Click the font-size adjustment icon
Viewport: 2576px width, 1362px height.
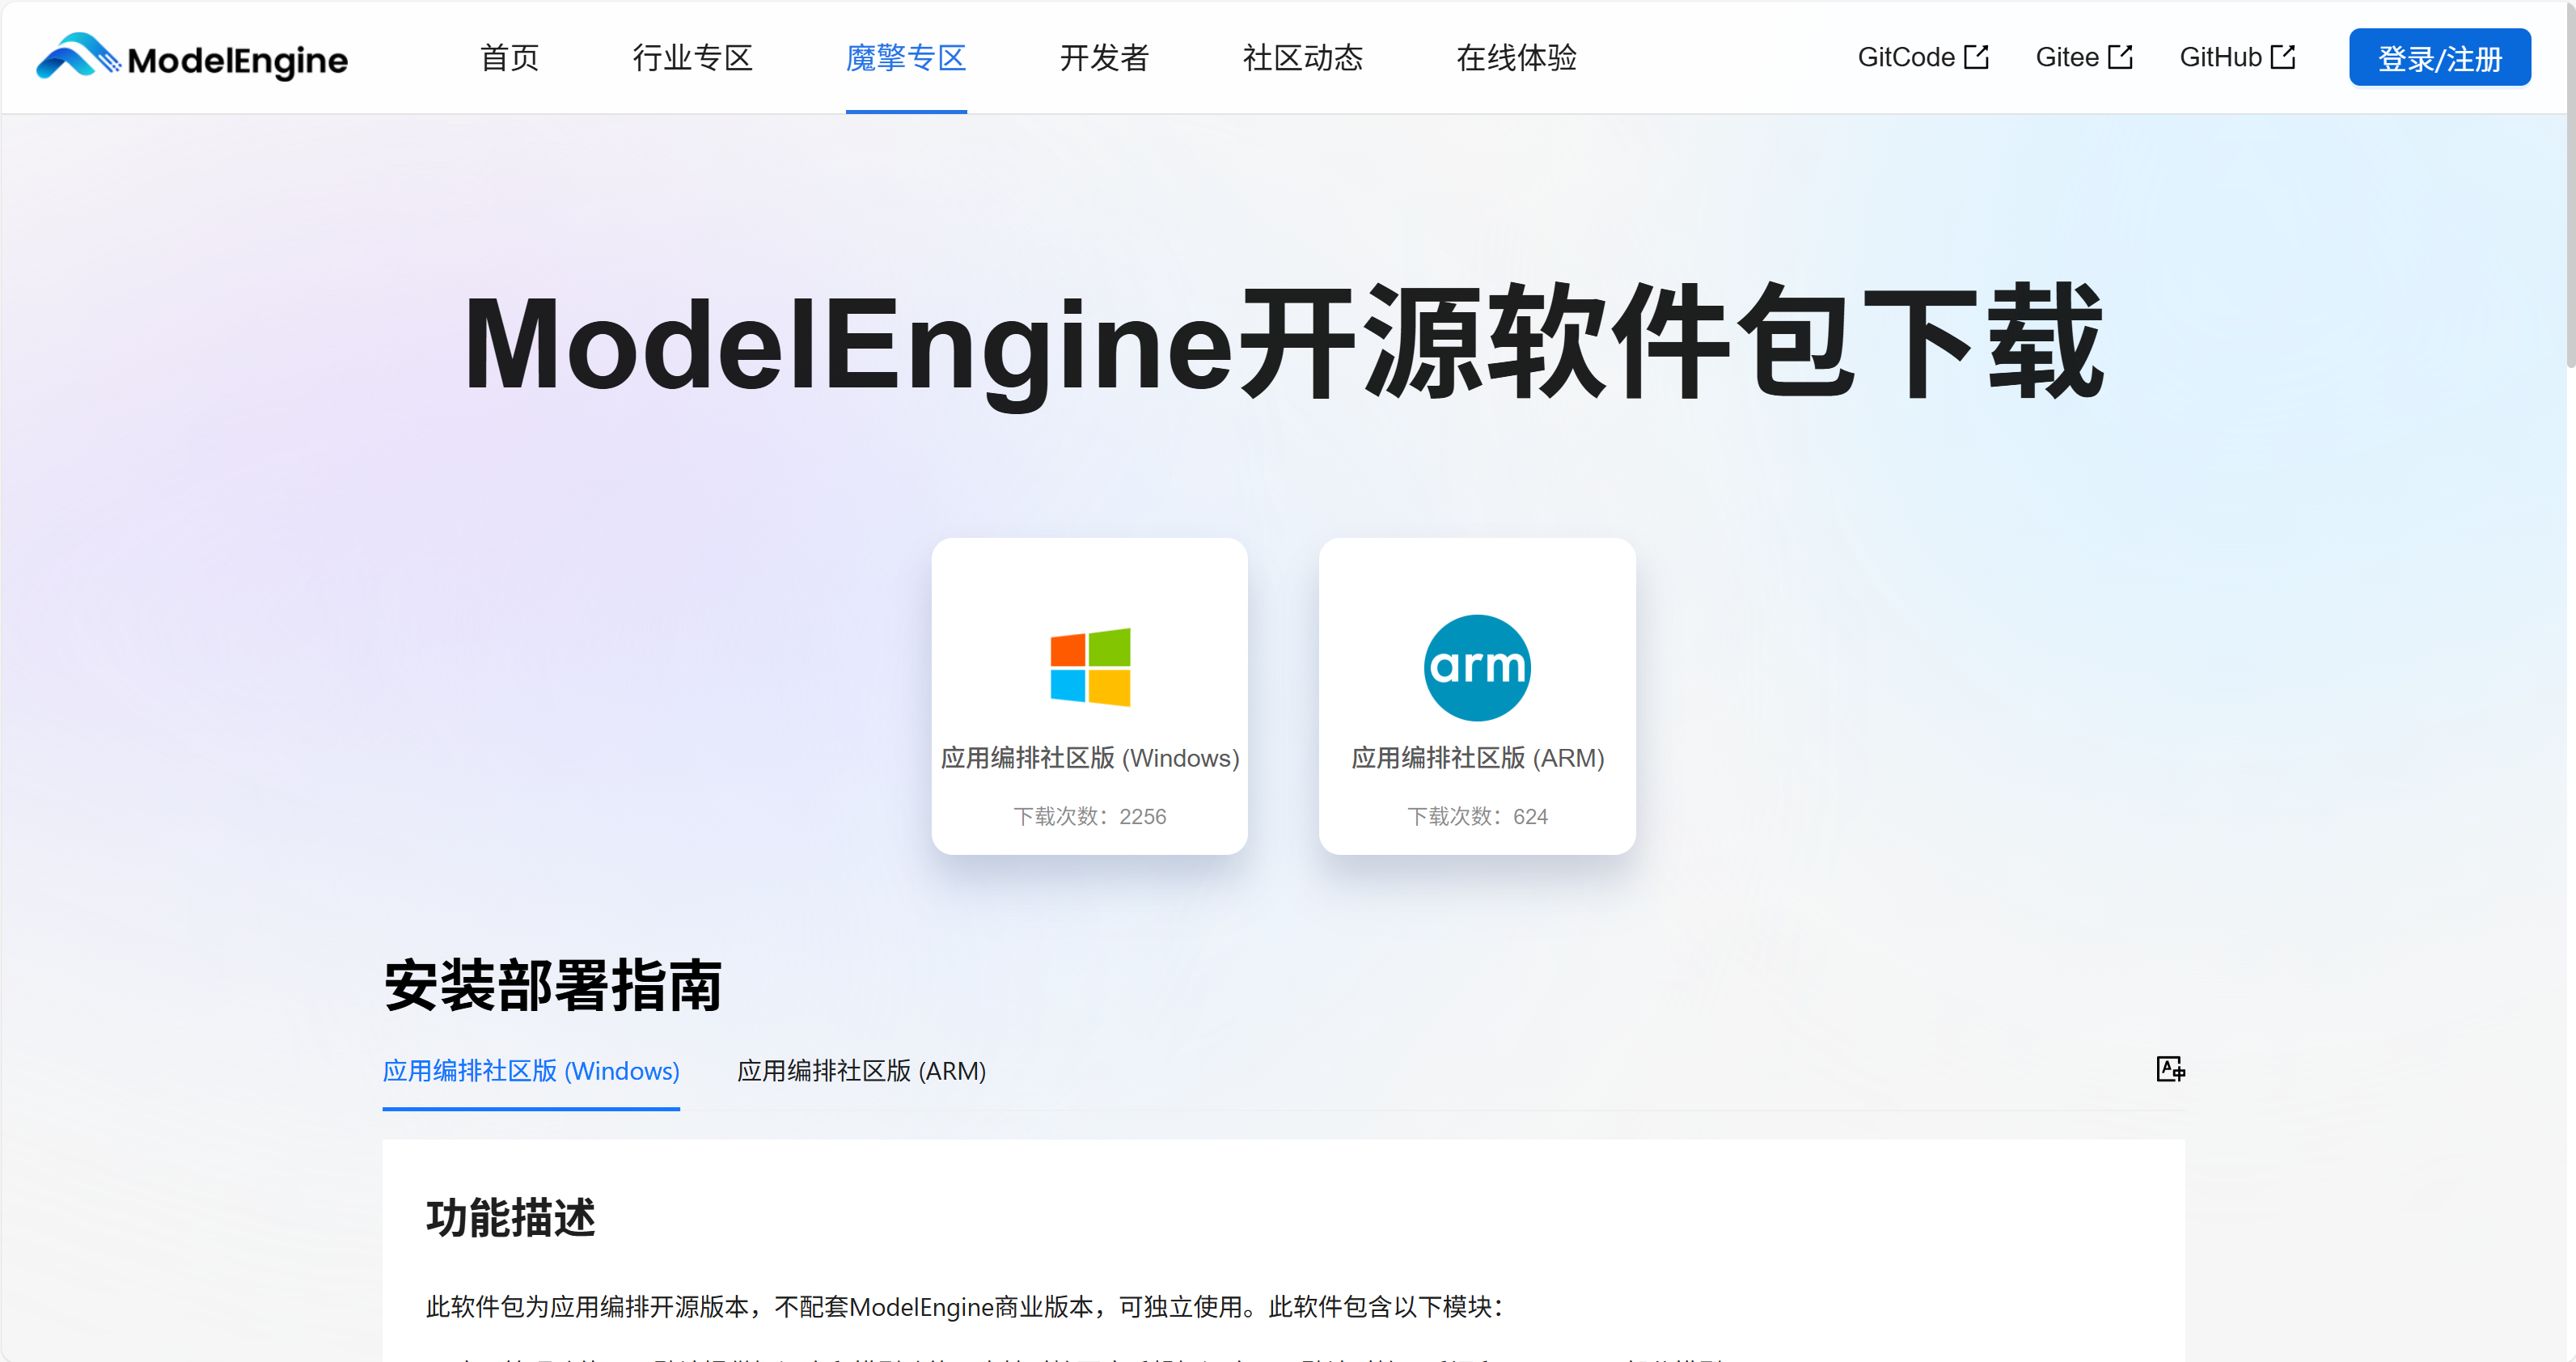pyautogui.click(x=2169, y=1069)
